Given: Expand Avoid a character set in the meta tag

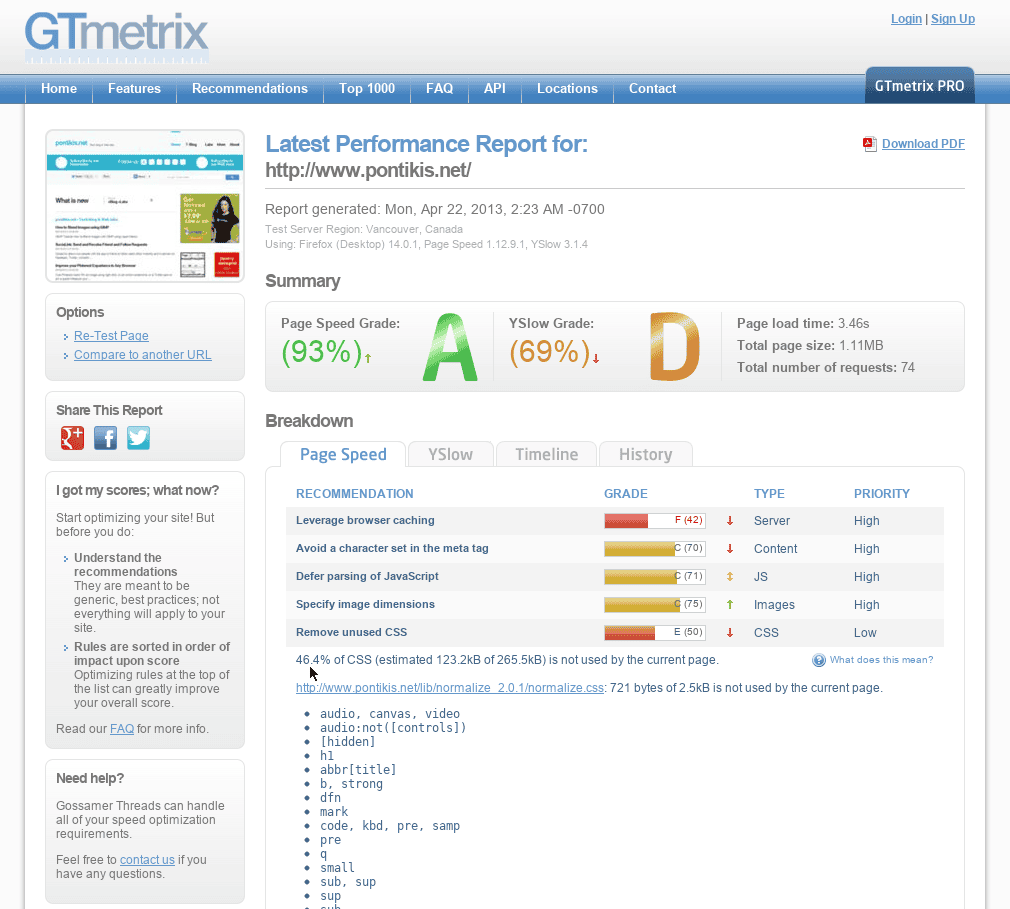Looking at the screenshot, I should click(392, 548).
